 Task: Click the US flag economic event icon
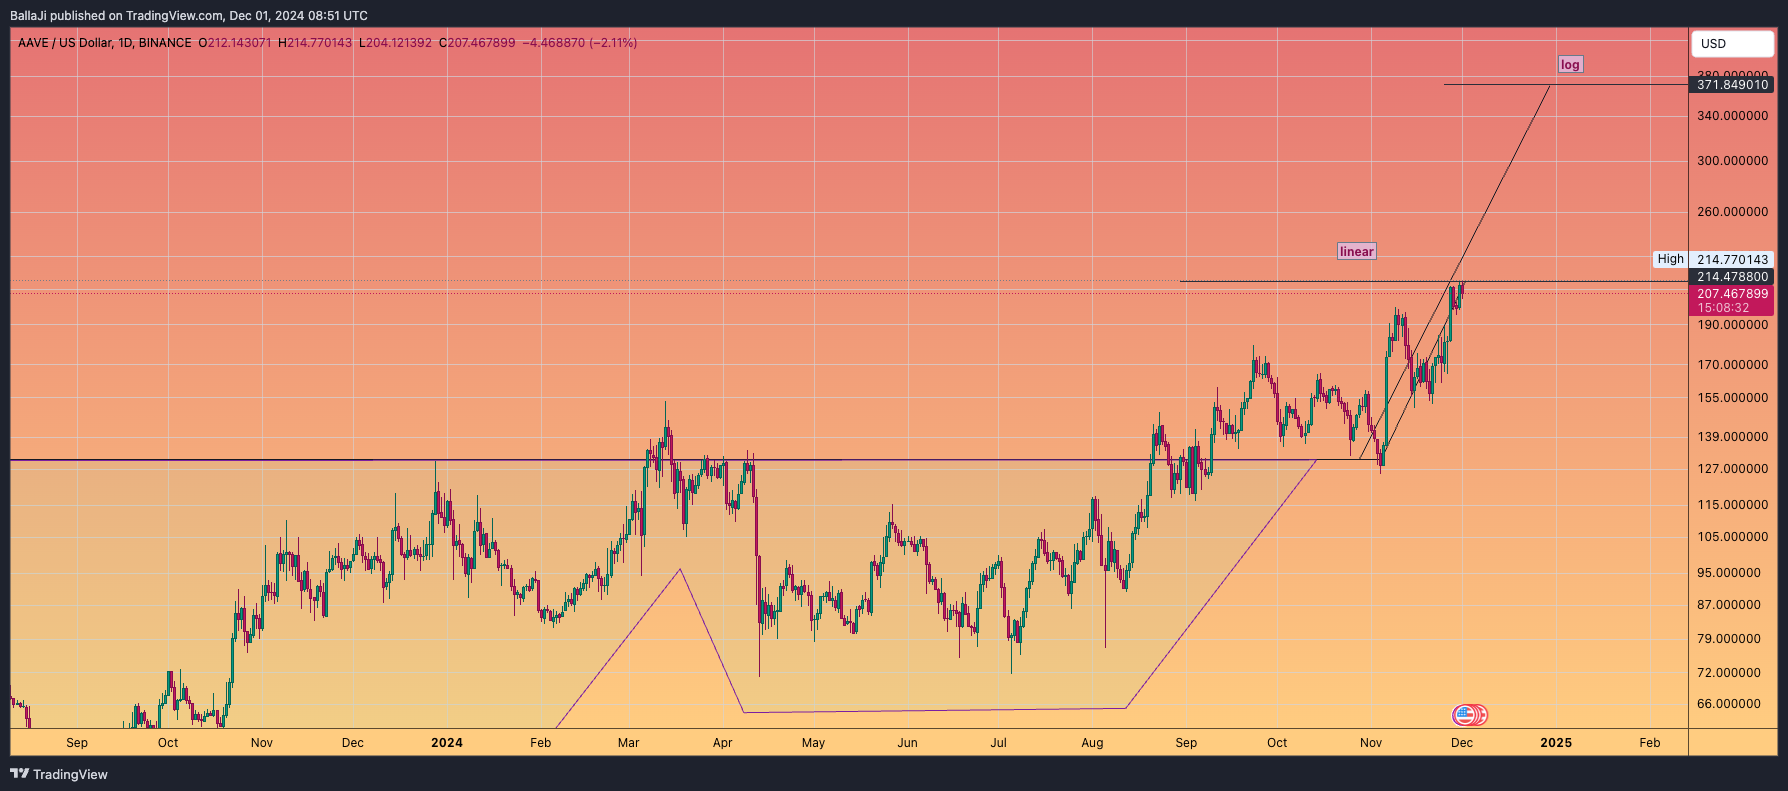tap(1465, 715)
